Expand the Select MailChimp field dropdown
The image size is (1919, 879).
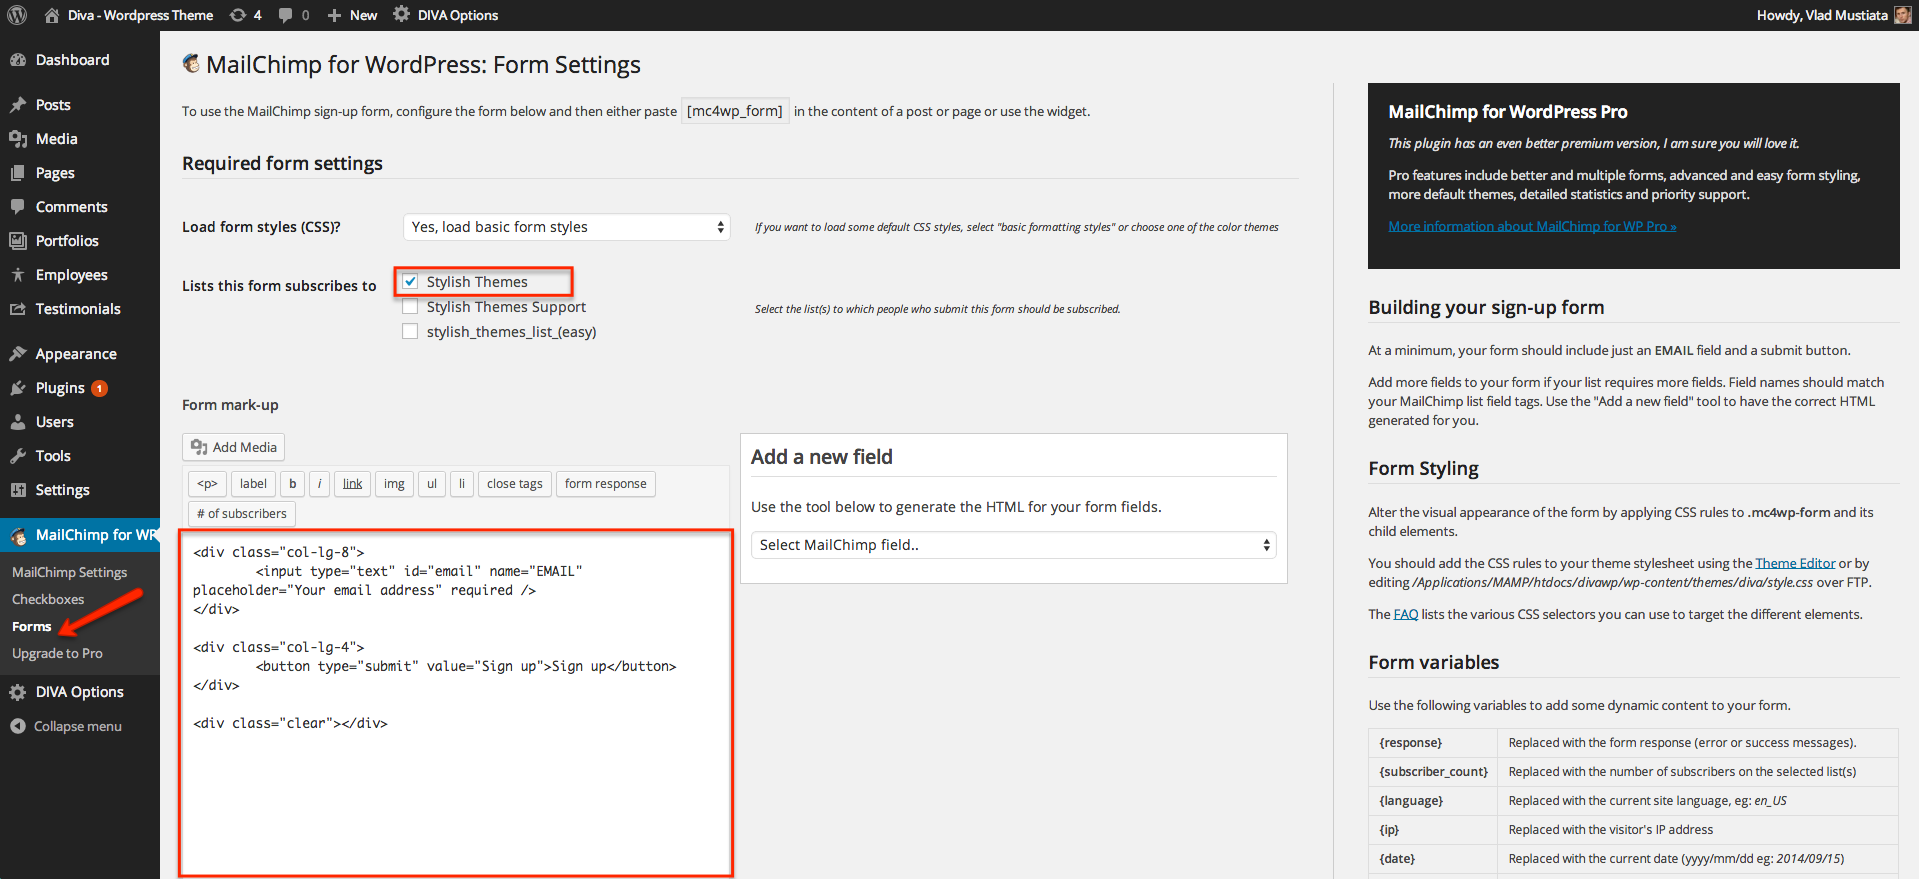click(1013, 545)
